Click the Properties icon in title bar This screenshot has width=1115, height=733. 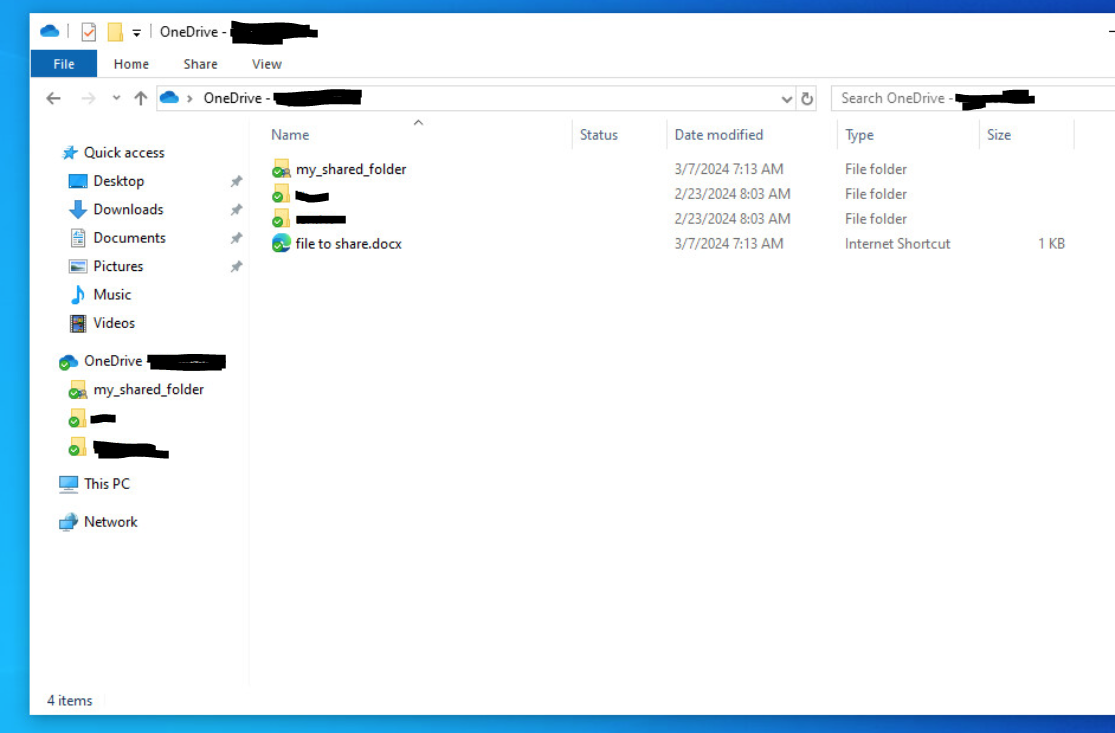(x=88, y=32)
